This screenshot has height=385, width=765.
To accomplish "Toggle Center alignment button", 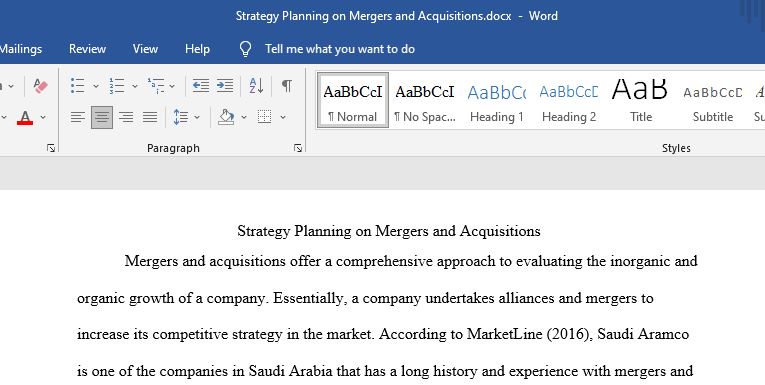I will coord(101,117).
